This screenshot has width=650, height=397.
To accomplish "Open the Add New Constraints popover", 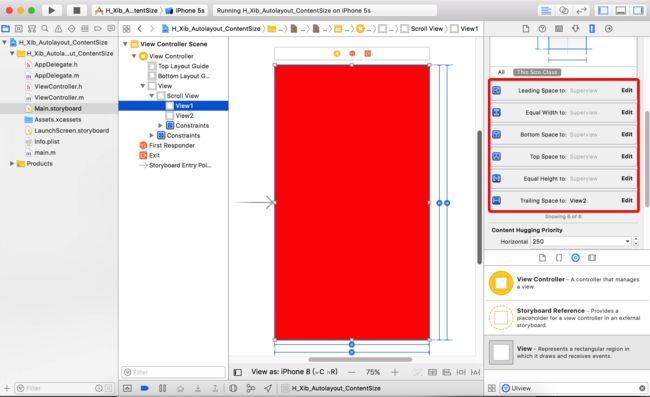I will 461,372.
